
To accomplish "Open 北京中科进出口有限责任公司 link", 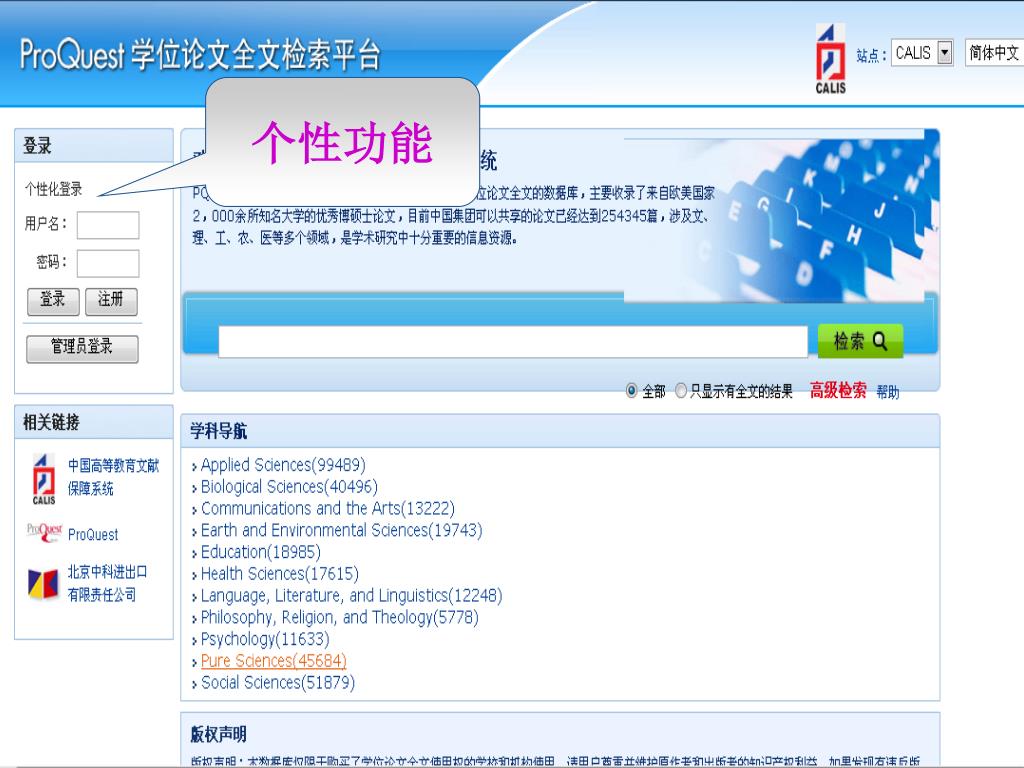I will coord(107,583).
